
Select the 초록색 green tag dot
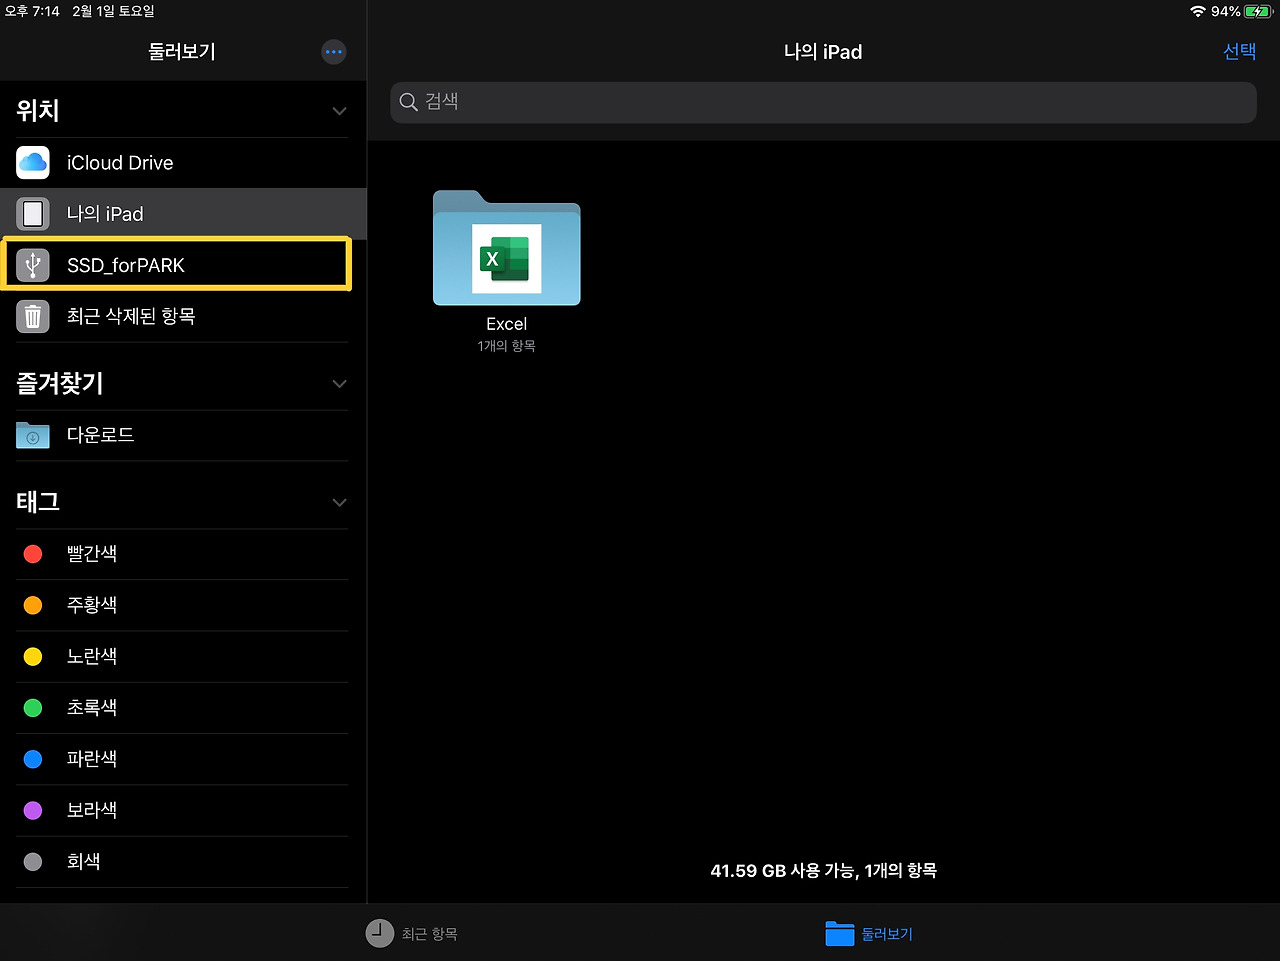33,708
